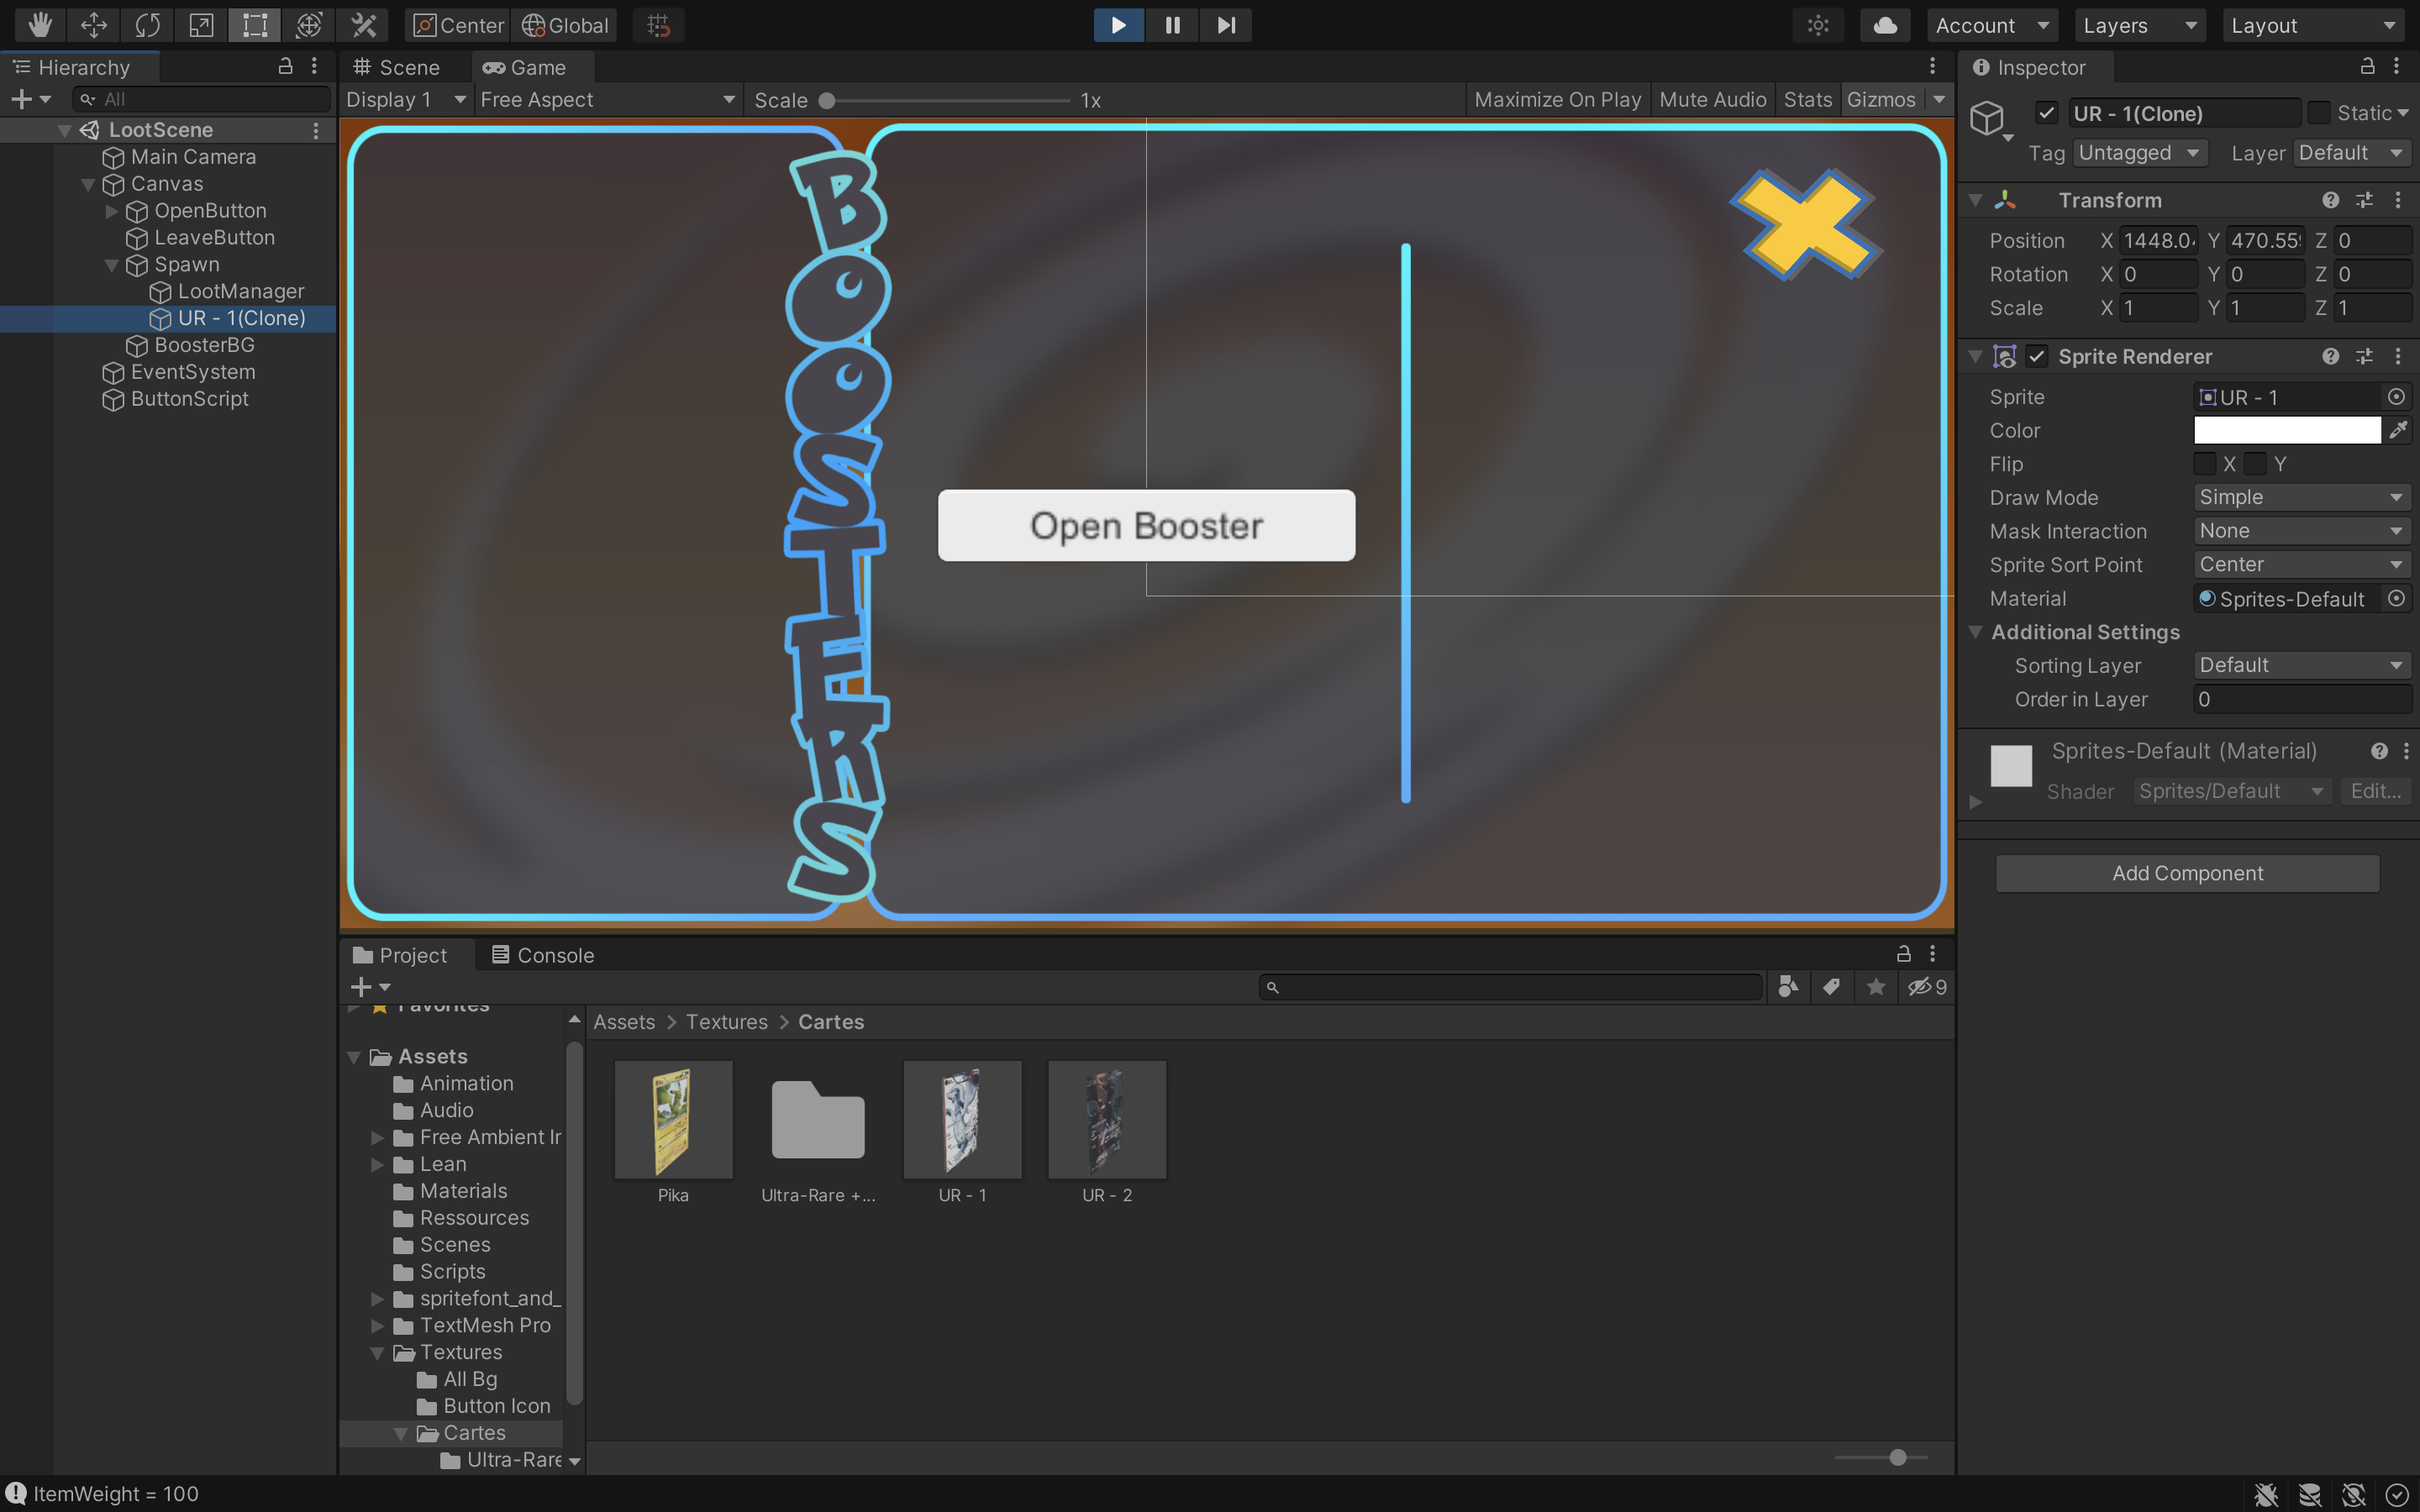Pick sprite with object selector circle
The image size is (2420, 1512).
click(2396, 397)
